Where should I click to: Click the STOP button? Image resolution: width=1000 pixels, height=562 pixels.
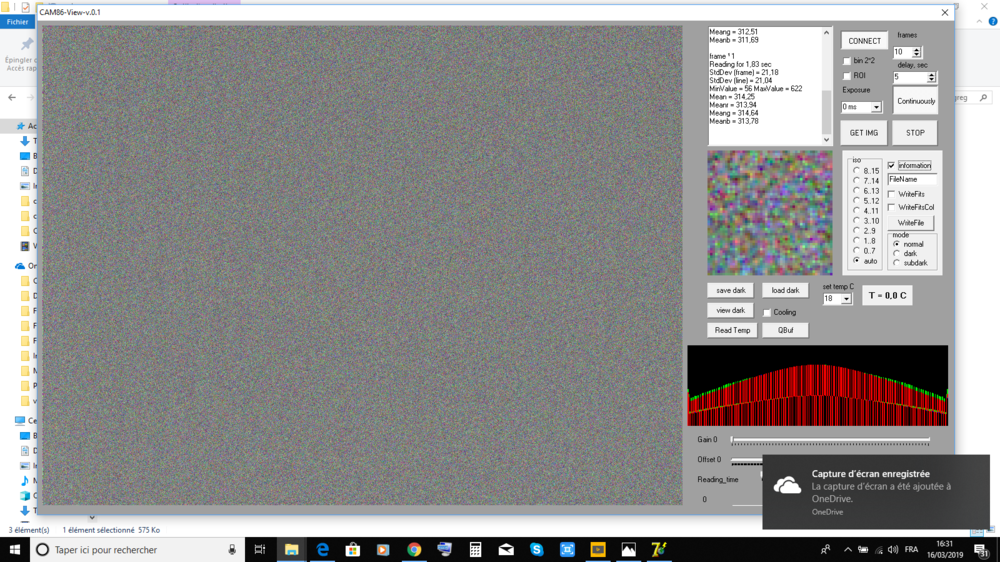[x=915, y=133]
